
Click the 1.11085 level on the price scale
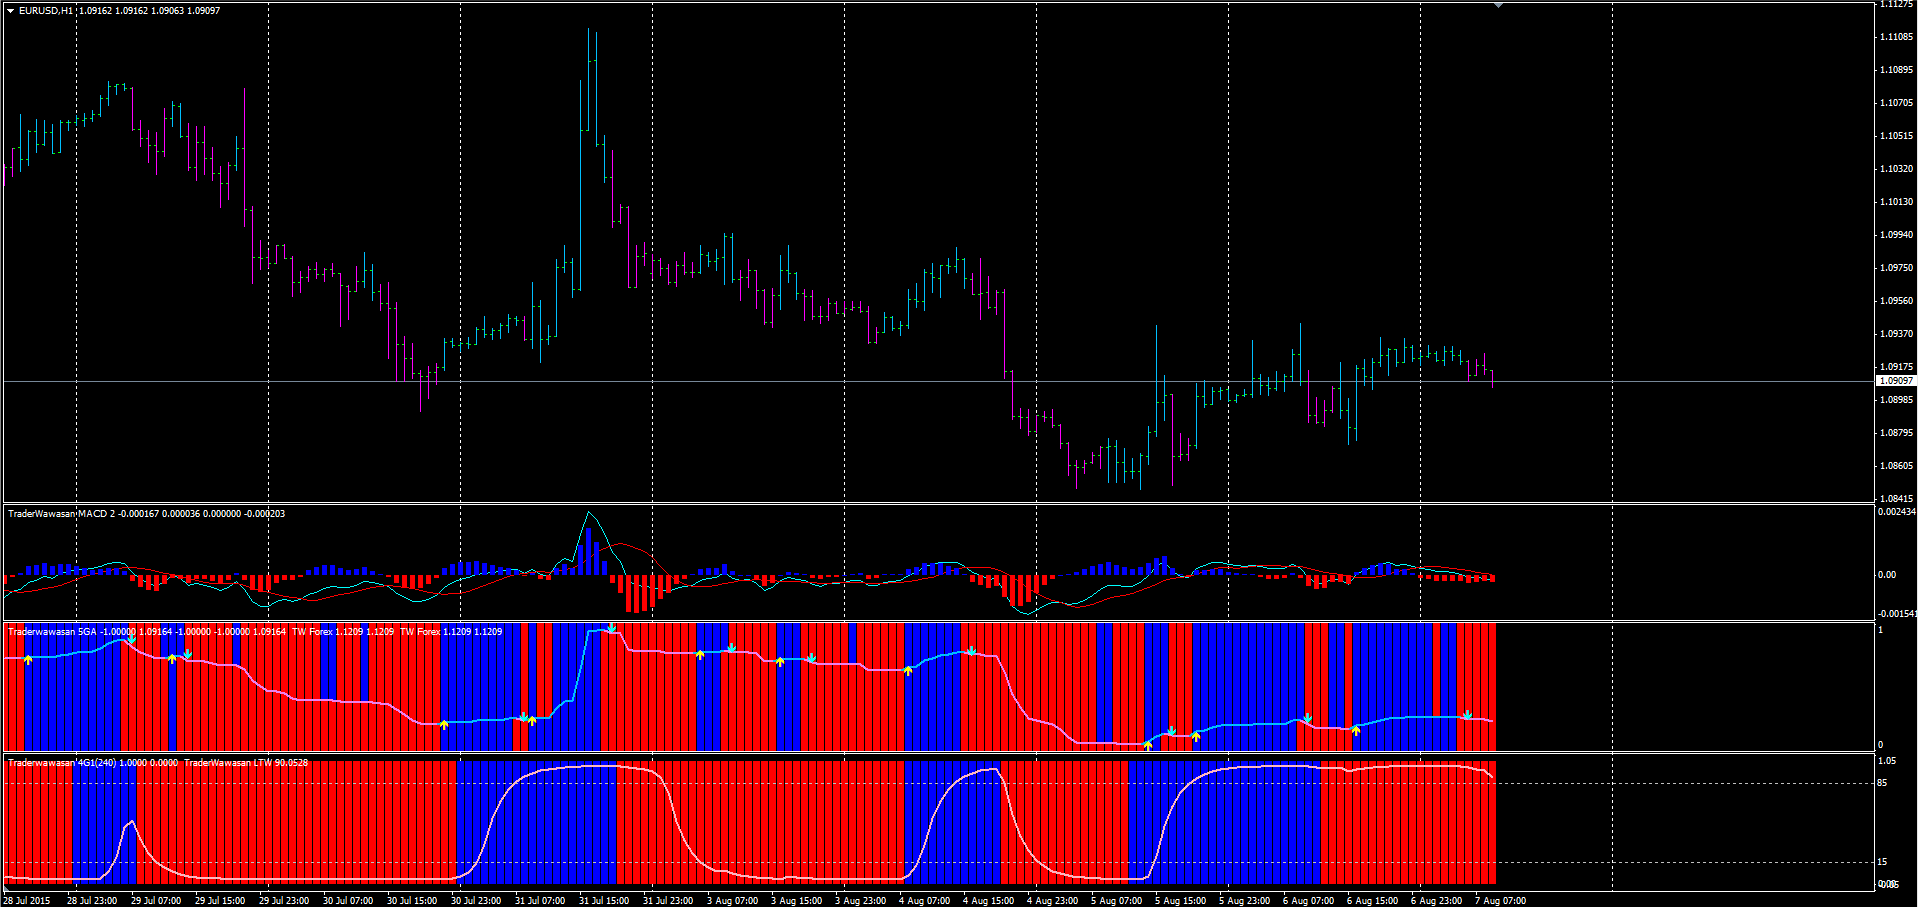pos(1896,37)
